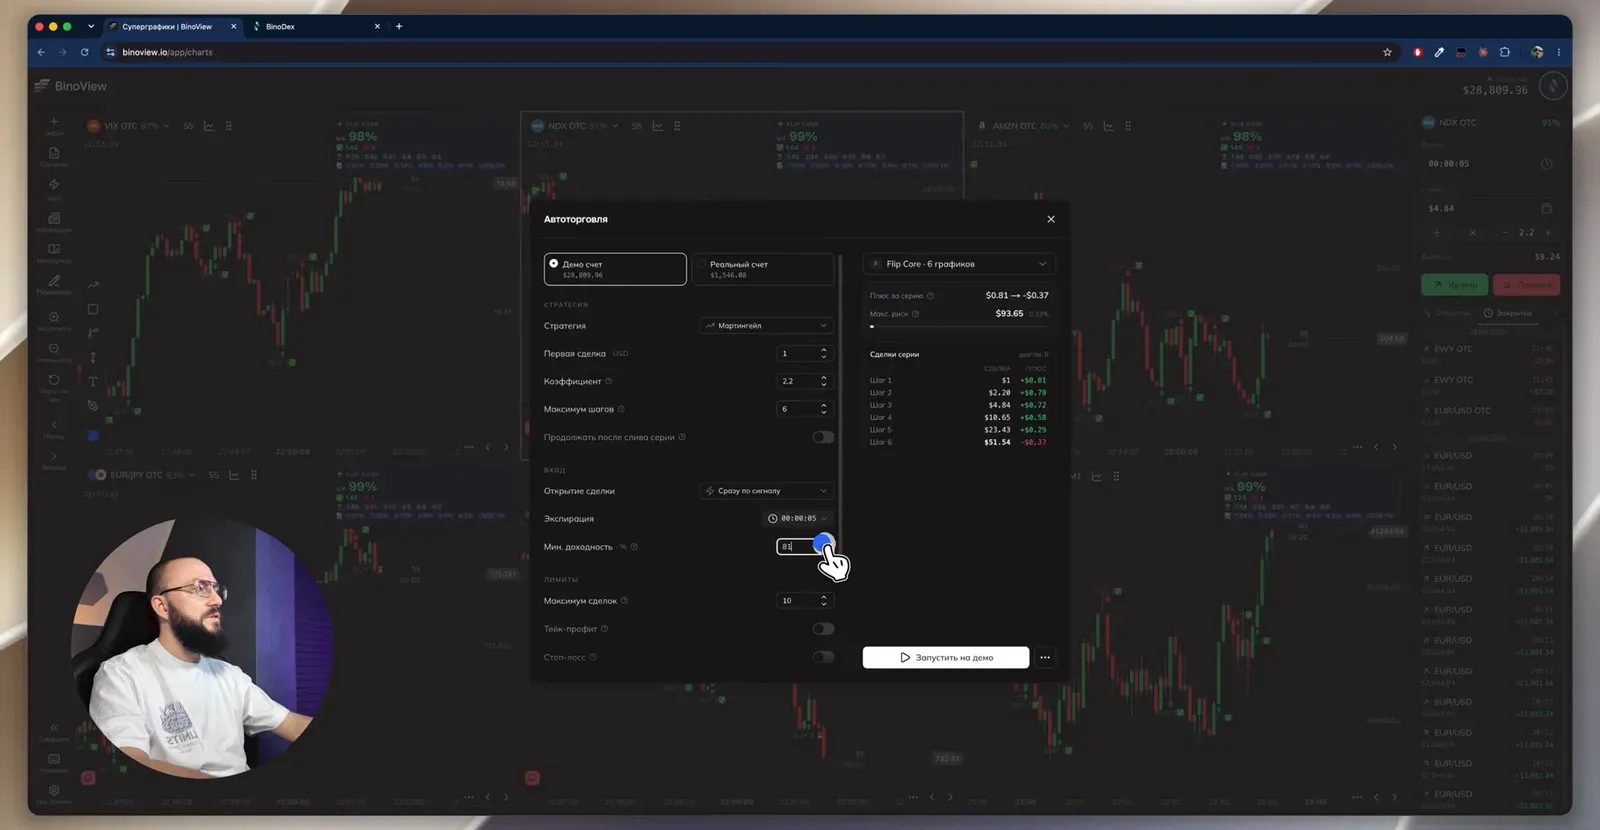Select the Демо счет account option
1600x830 pixels.
(x=615, y=269)
